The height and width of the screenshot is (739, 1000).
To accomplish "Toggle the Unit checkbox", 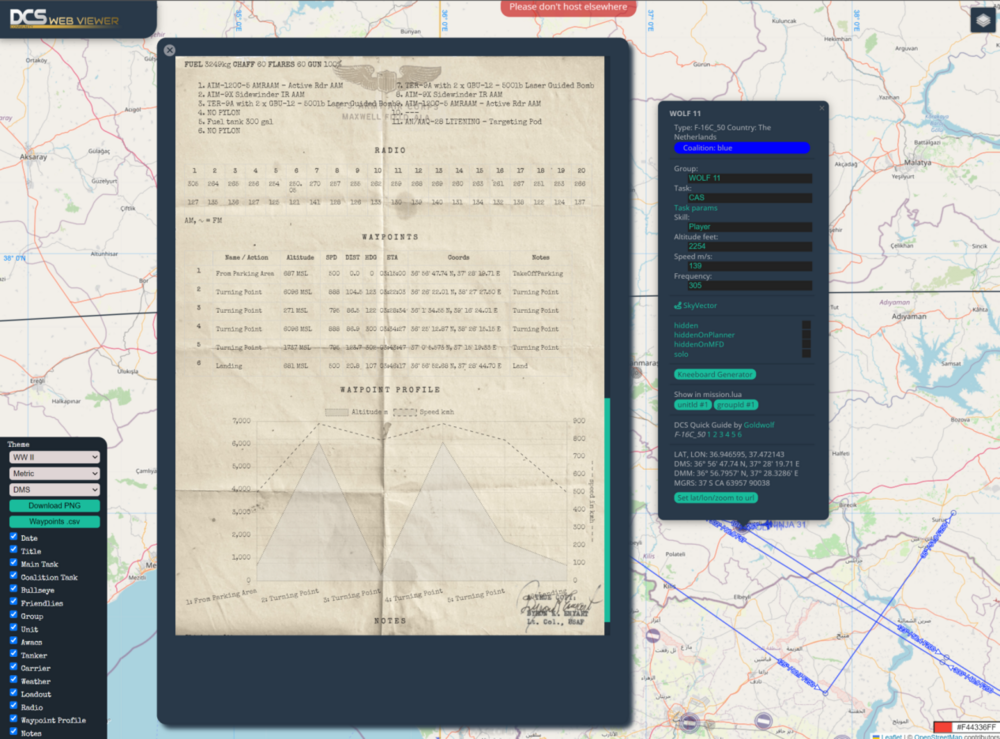I will (x=13, y=627).
